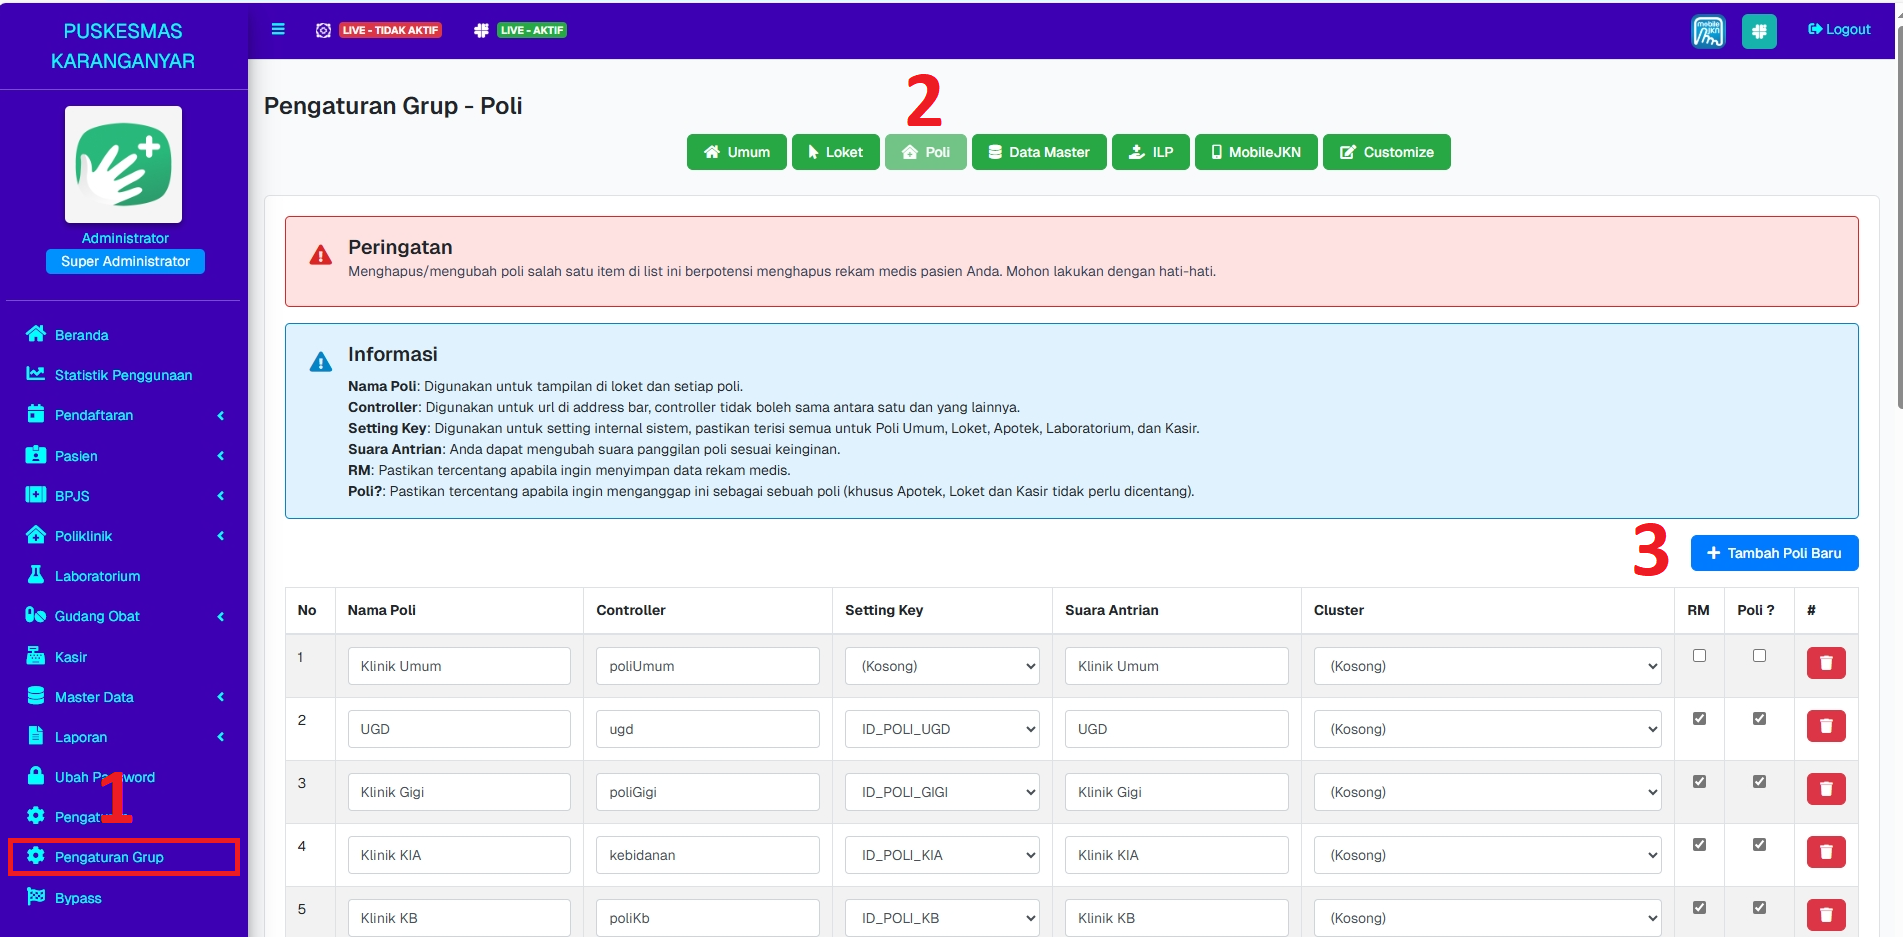Viewport: 1903px width, 937px height.
Task: Click the Logout link
Action: coord(1839,30)
